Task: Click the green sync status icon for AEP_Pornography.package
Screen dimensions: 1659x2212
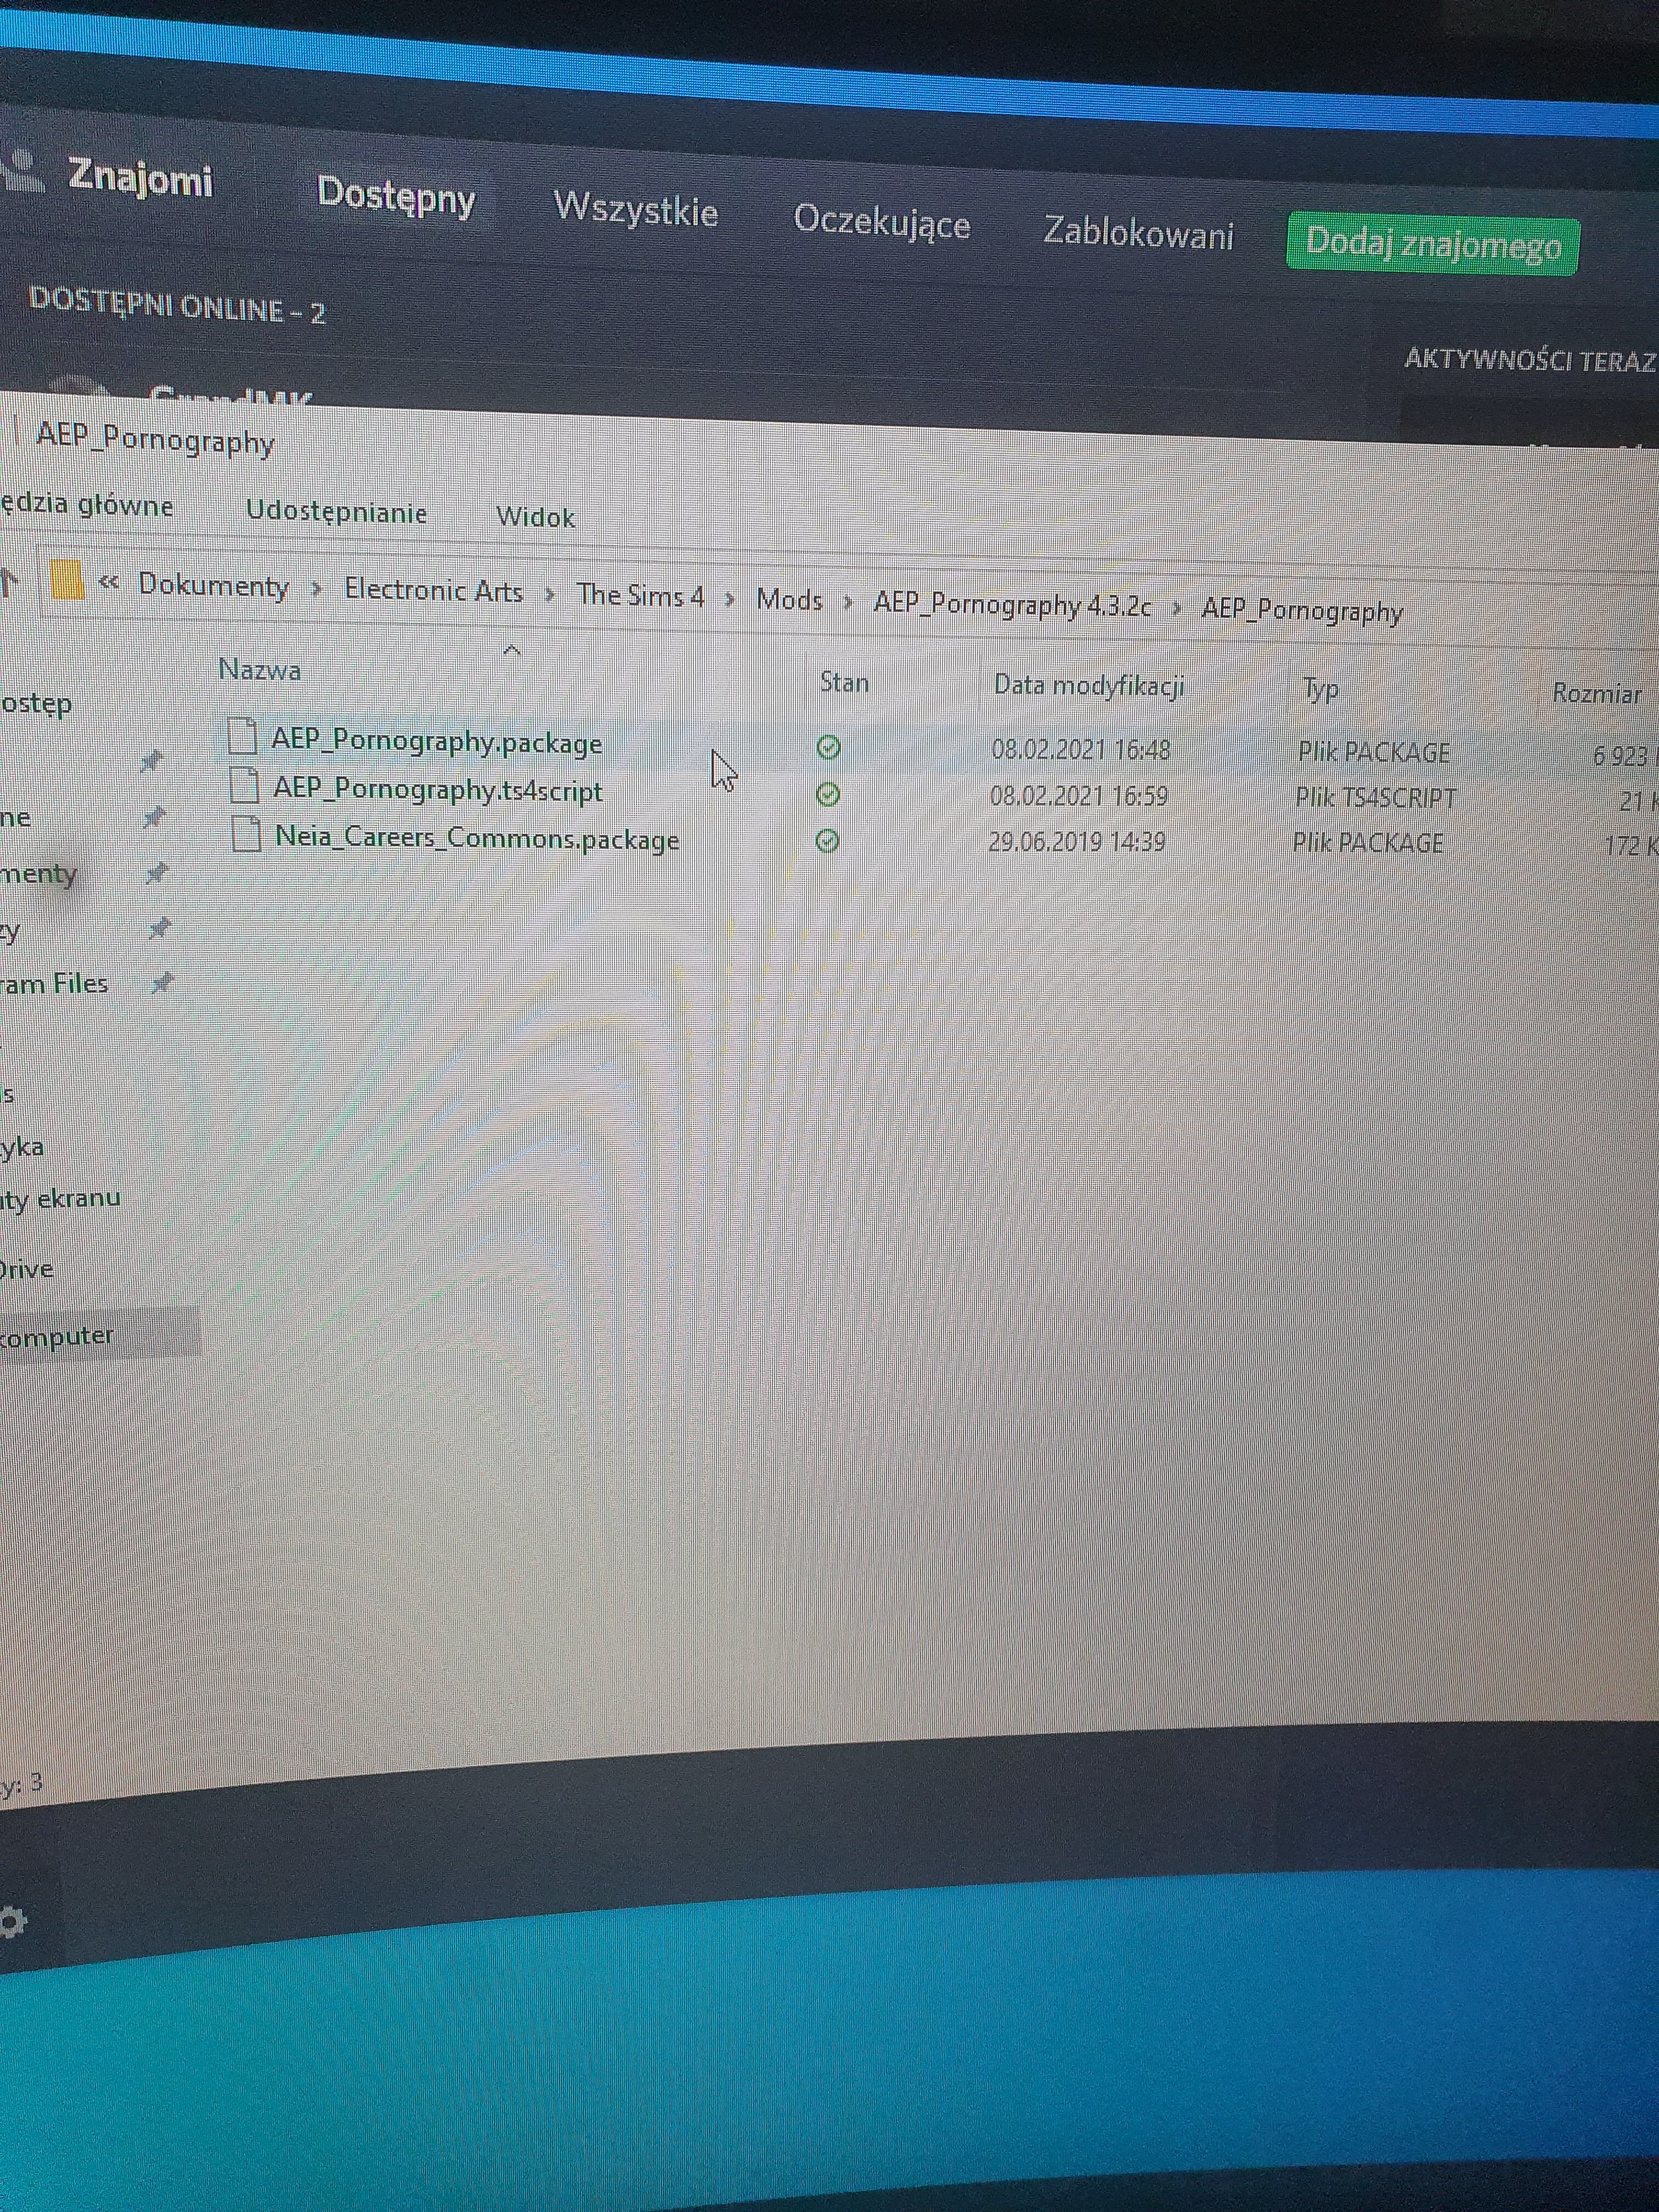Action: click(x=829, y=748)
